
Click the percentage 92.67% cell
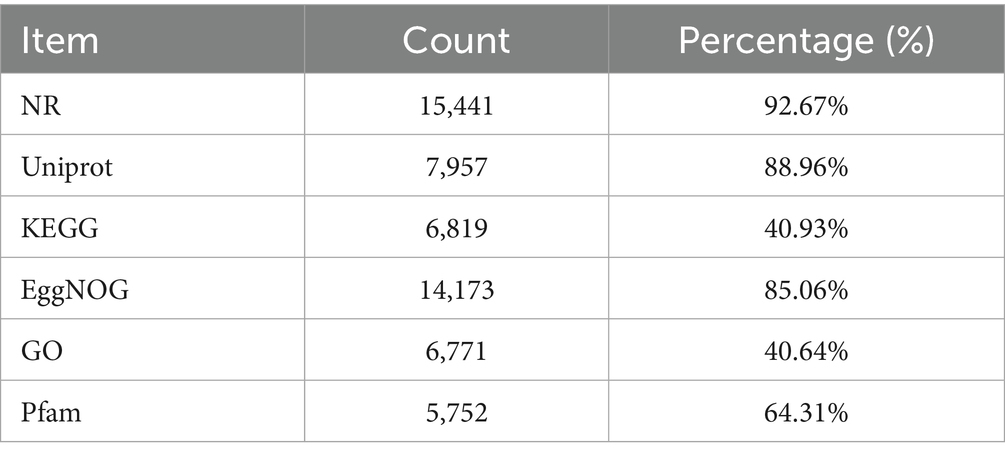[x=806, y=106]
